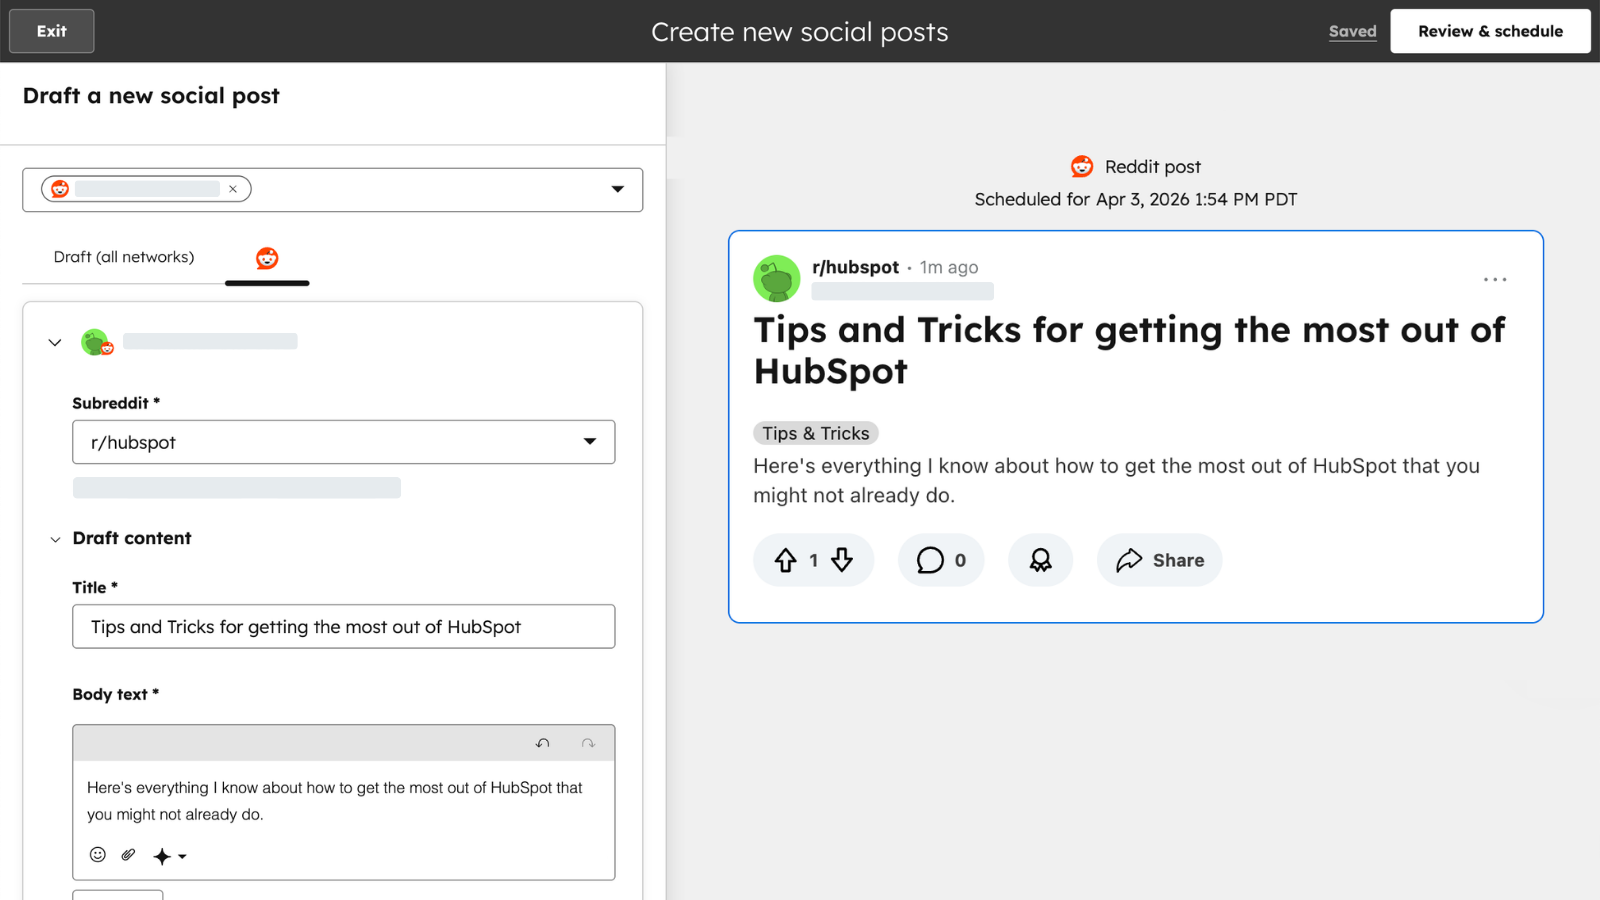Click the Saved link in the header
Image resolution: width=1600 pixels, height=900 pixels.
pos(1352,31)
